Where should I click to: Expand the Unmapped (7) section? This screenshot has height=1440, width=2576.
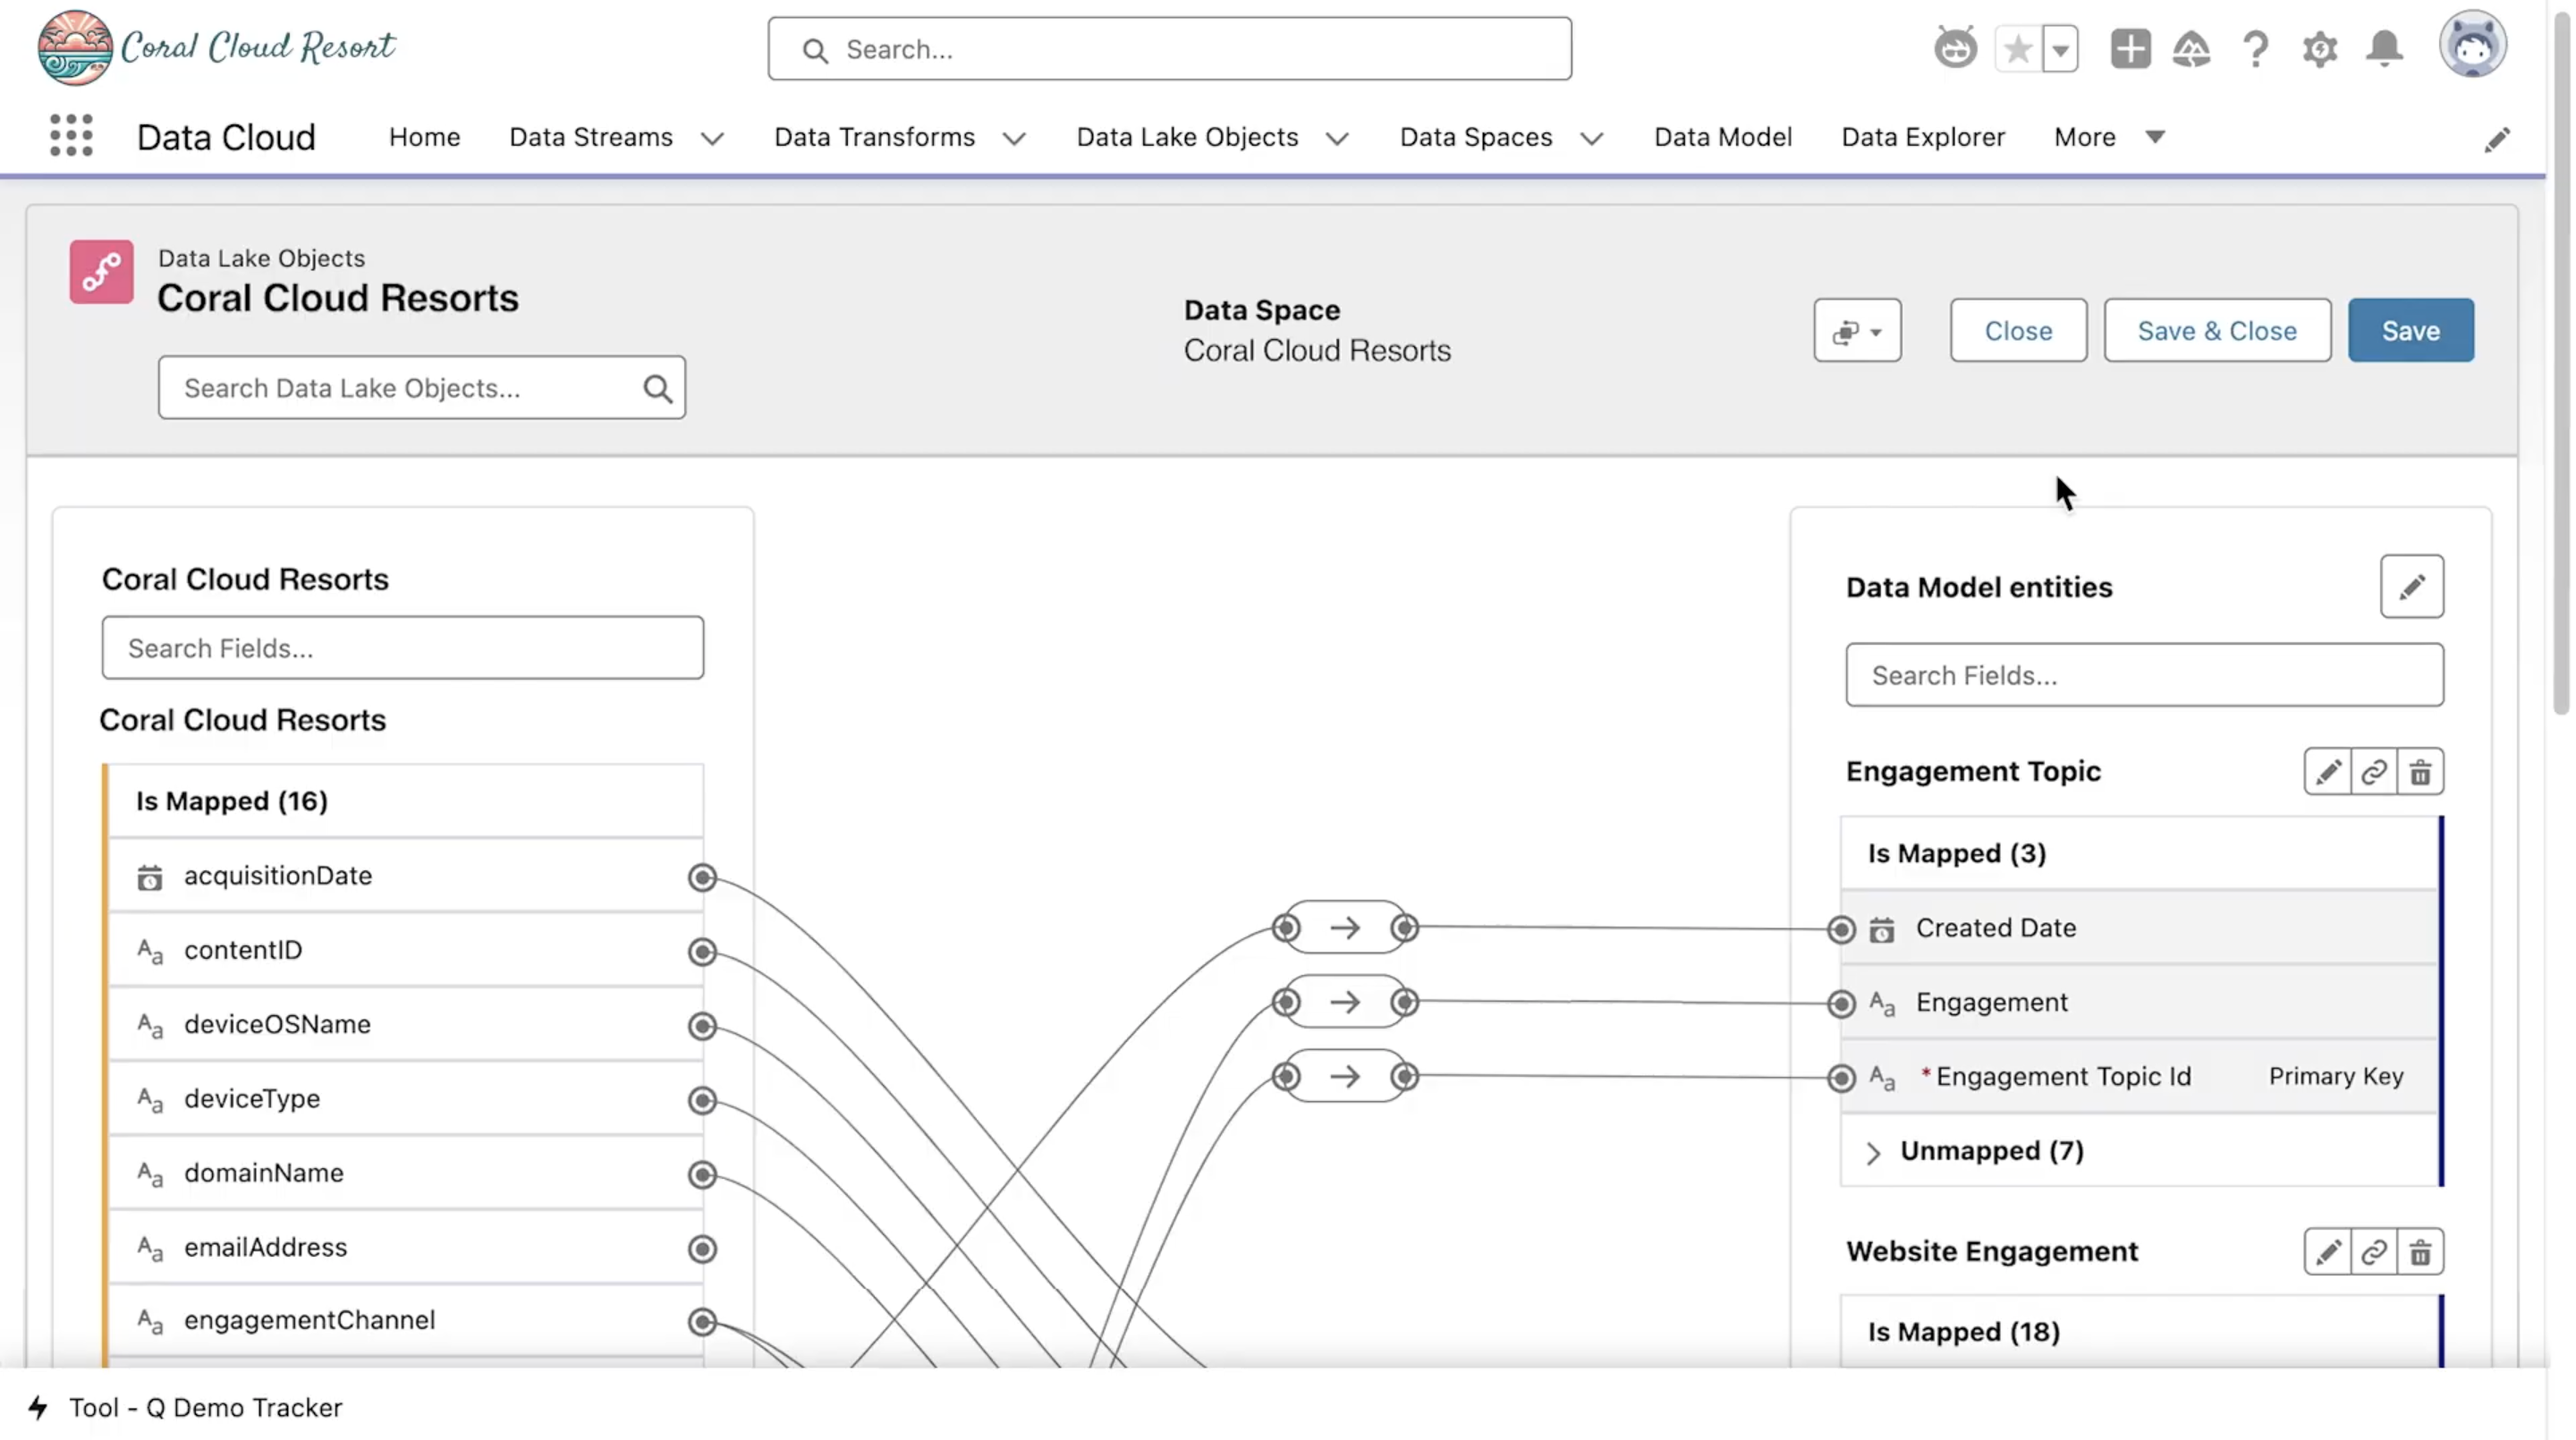pyautogui.click(x=1874, y=1152)
